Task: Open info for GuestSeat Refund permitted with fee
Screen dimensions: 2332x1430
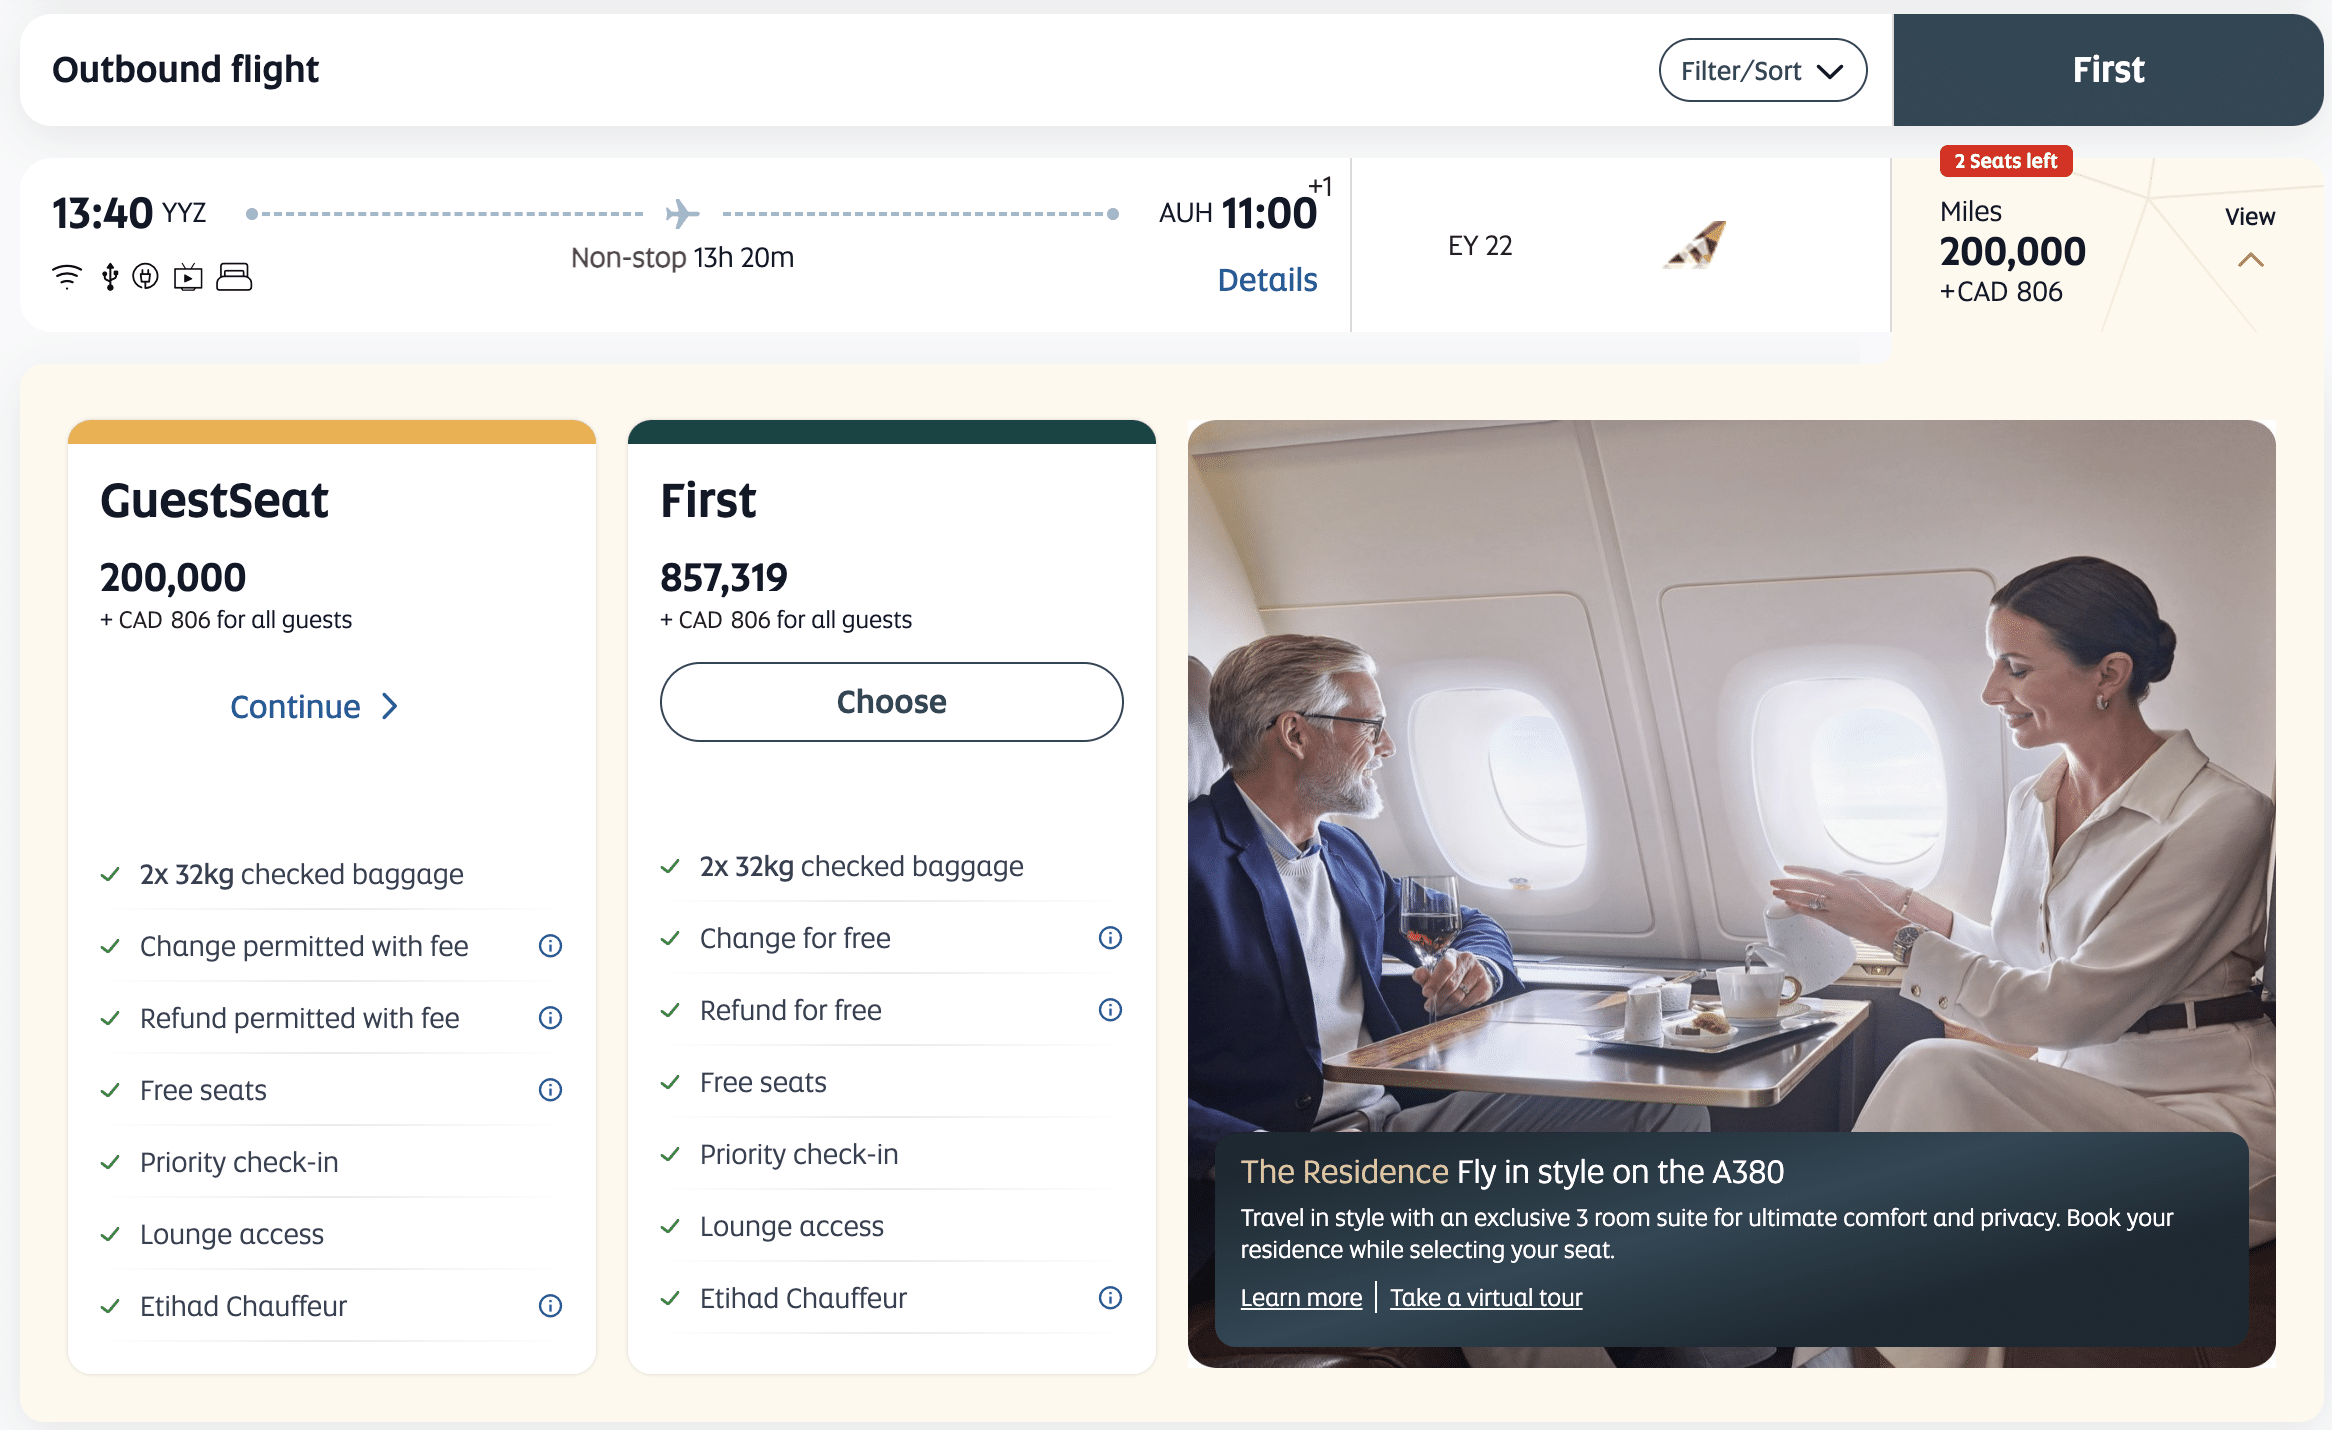Action: tap(551, 1018)
